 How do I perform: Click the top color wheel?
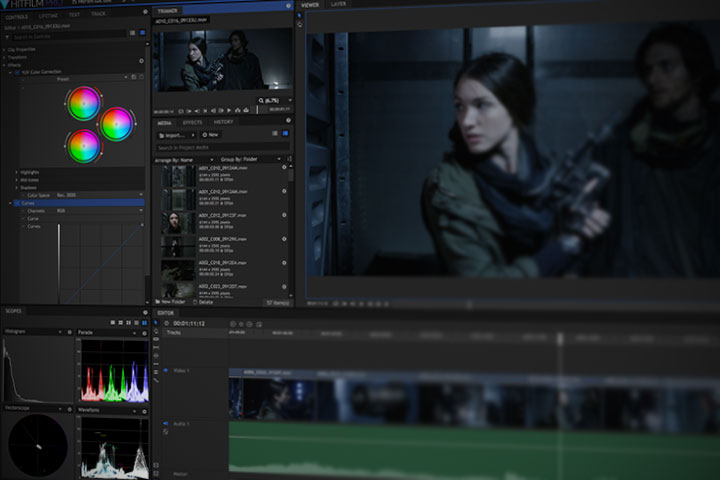83,102
